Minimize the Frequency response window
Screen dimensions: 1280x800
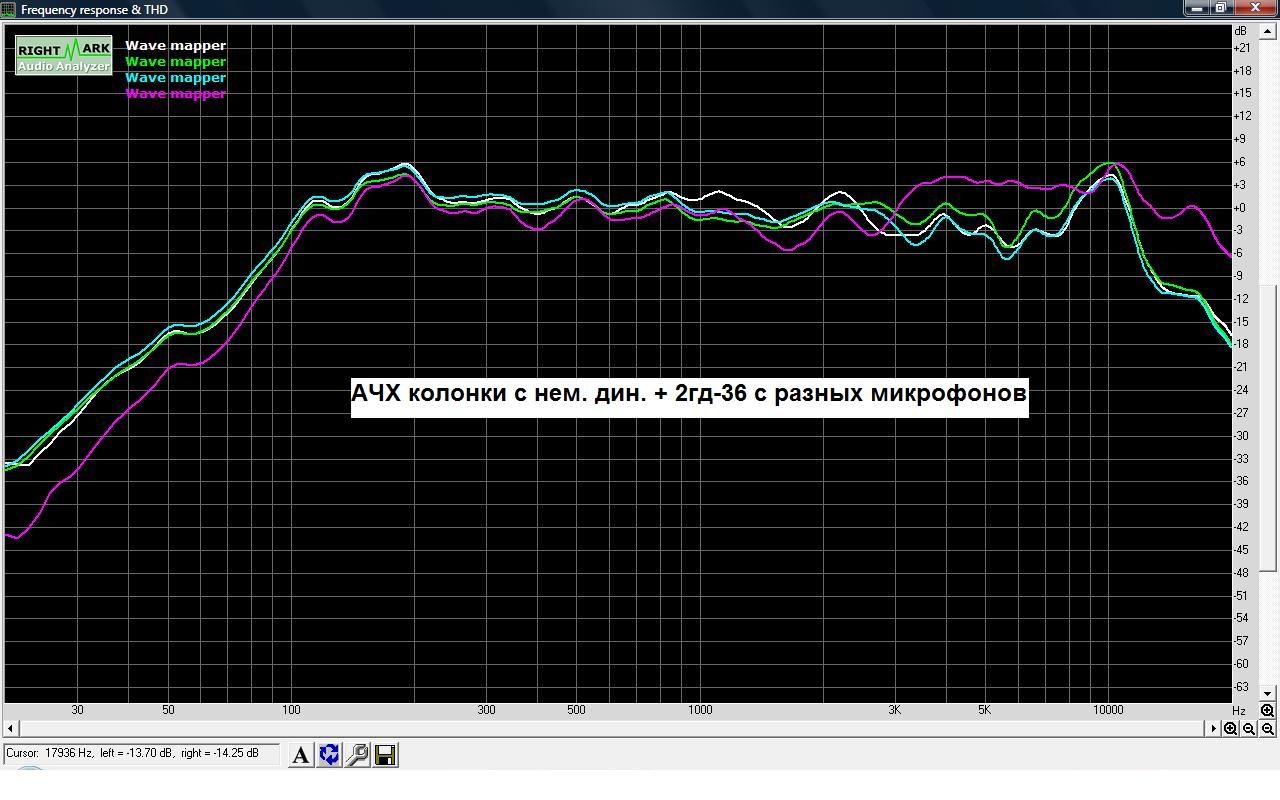[x=1198, y=8]
